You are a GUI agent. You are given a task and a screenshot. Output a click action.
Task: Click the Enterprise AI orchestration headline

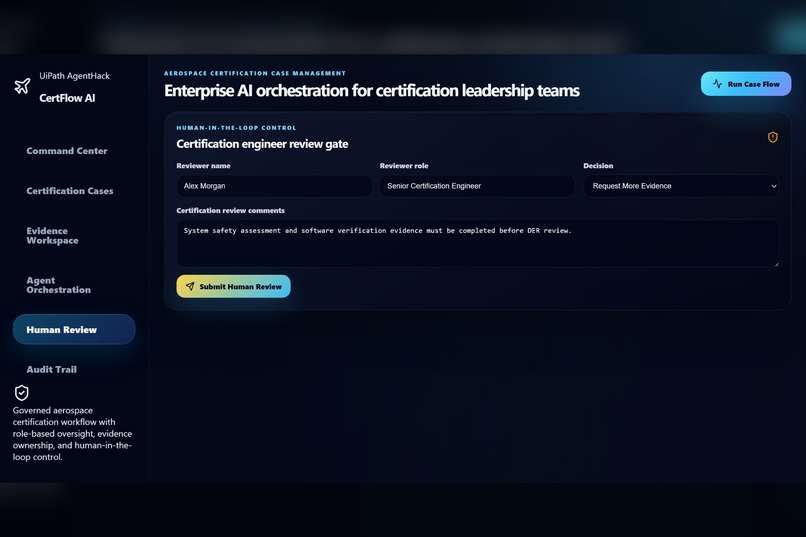coord(372,90)
